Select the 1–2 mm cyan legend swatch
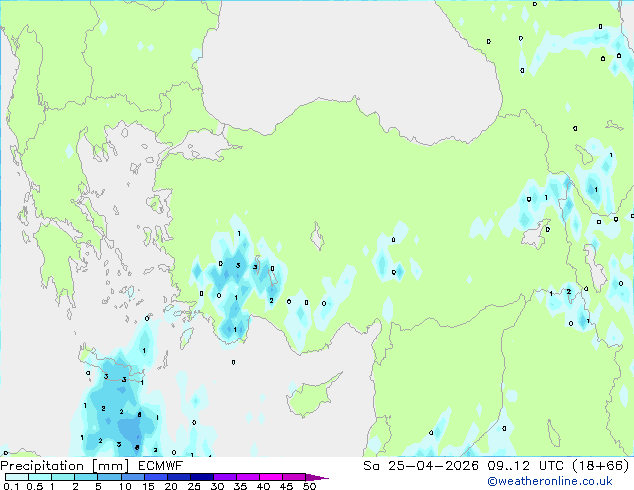 pos(63,477)
